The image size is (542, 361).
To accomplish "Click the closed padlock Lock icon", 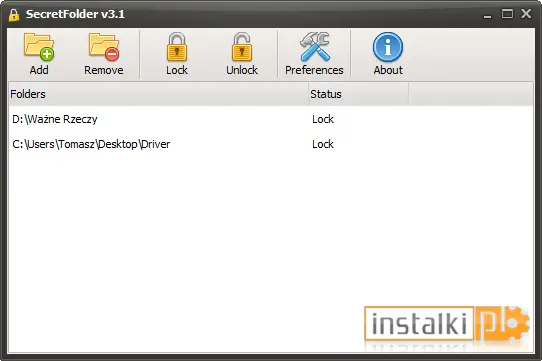I will 177,47.
